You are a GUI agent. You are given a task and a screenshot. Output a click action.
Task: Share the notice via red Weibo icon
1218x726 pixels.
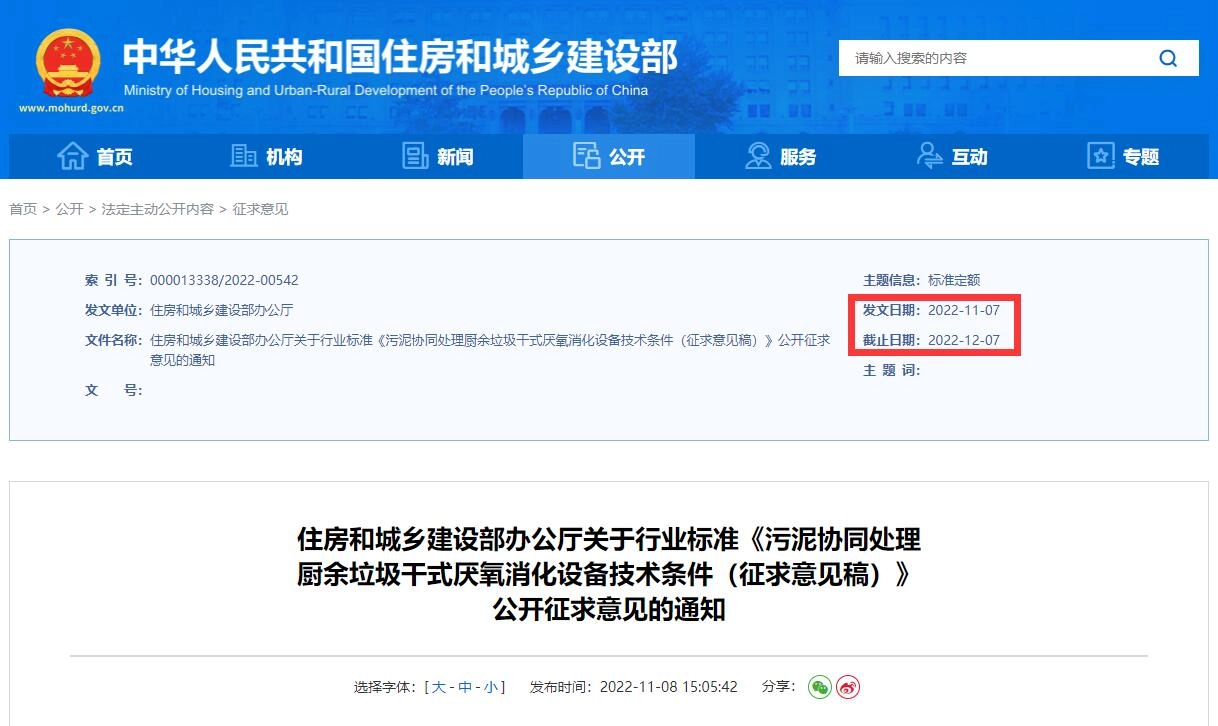(847, 687)
